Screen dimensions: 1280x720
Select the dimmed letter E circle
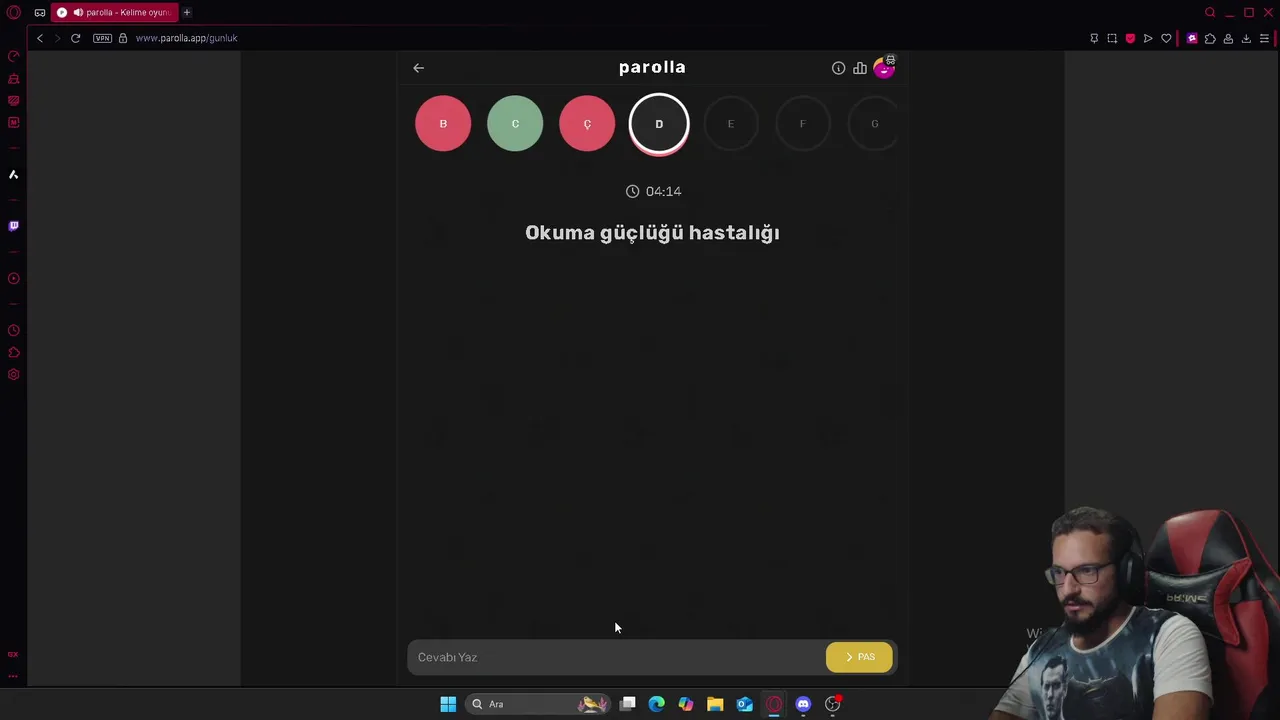731,124
